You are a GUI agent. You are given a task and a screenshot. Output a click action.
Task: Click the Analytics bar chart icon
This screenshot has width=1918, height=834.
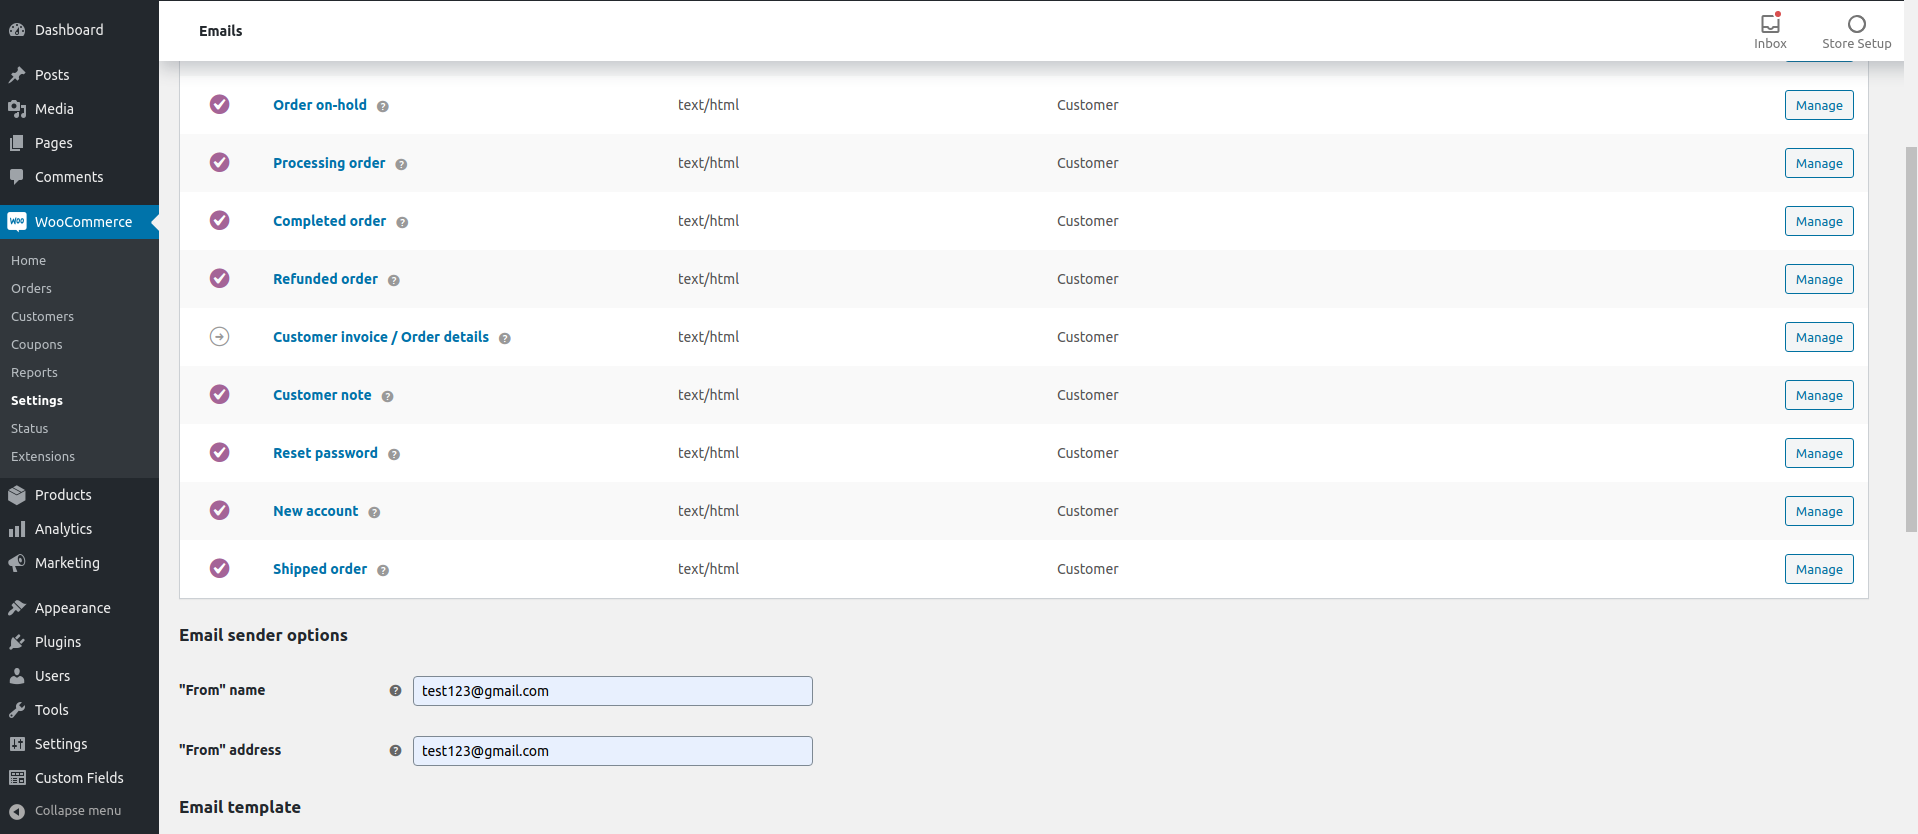17,529
